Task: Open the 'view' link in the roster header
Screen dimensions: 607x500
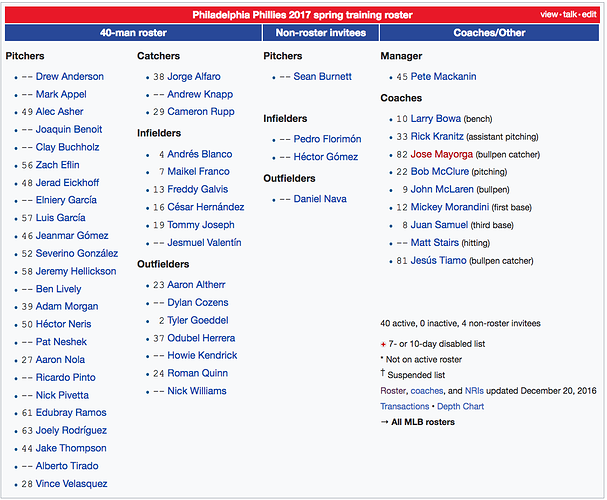Action: click(549, 15)
